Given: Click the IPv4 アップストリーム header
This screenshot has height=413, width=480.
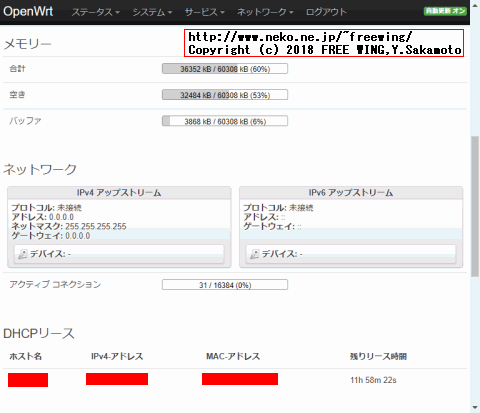Looking at the screenshot, I should coord(119,193).
